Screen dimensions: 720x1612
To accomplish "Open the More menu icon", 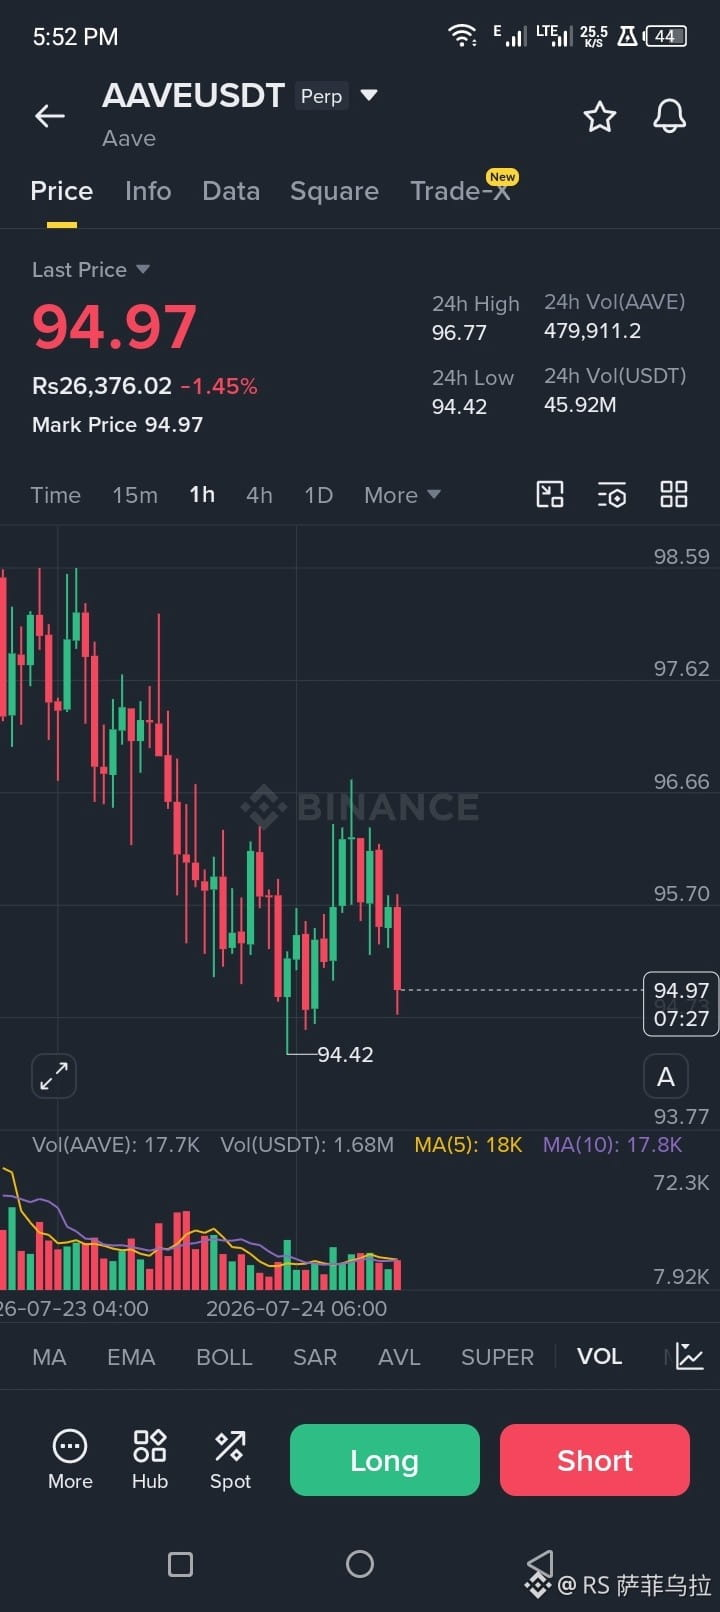I will pyautogui.click(x=70, y=1460).
